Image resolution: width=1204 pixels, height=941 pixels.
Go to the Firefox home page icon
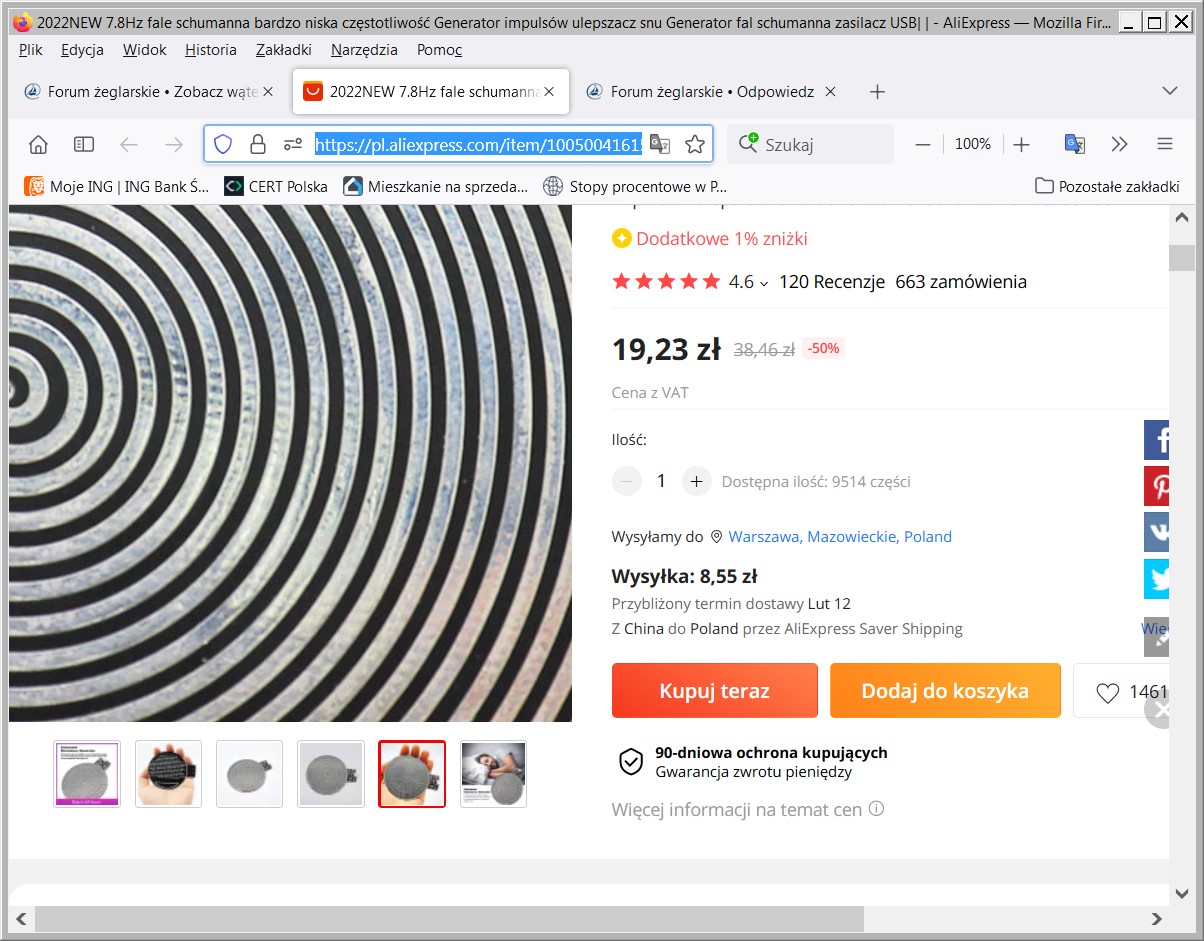(x=38, y=144)
